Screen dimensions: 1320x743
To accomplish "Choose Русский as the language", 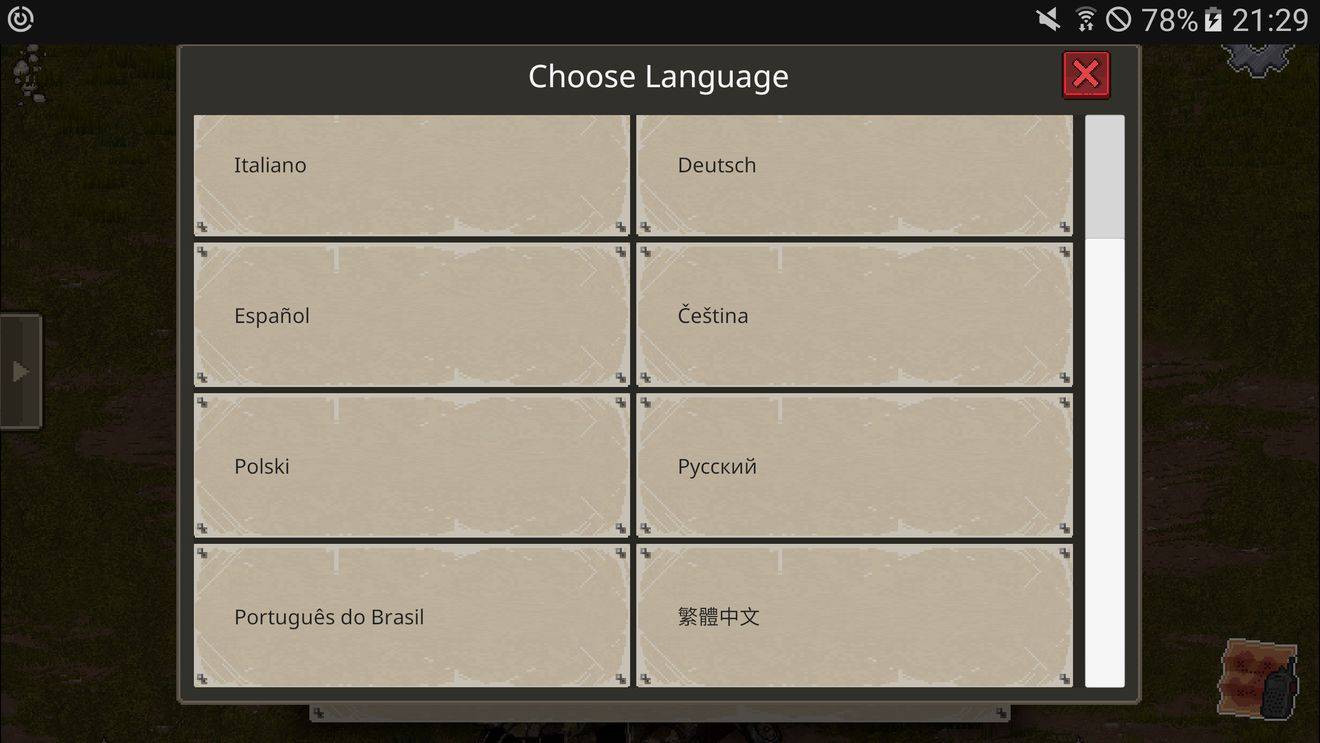I will tap(854, 466).
